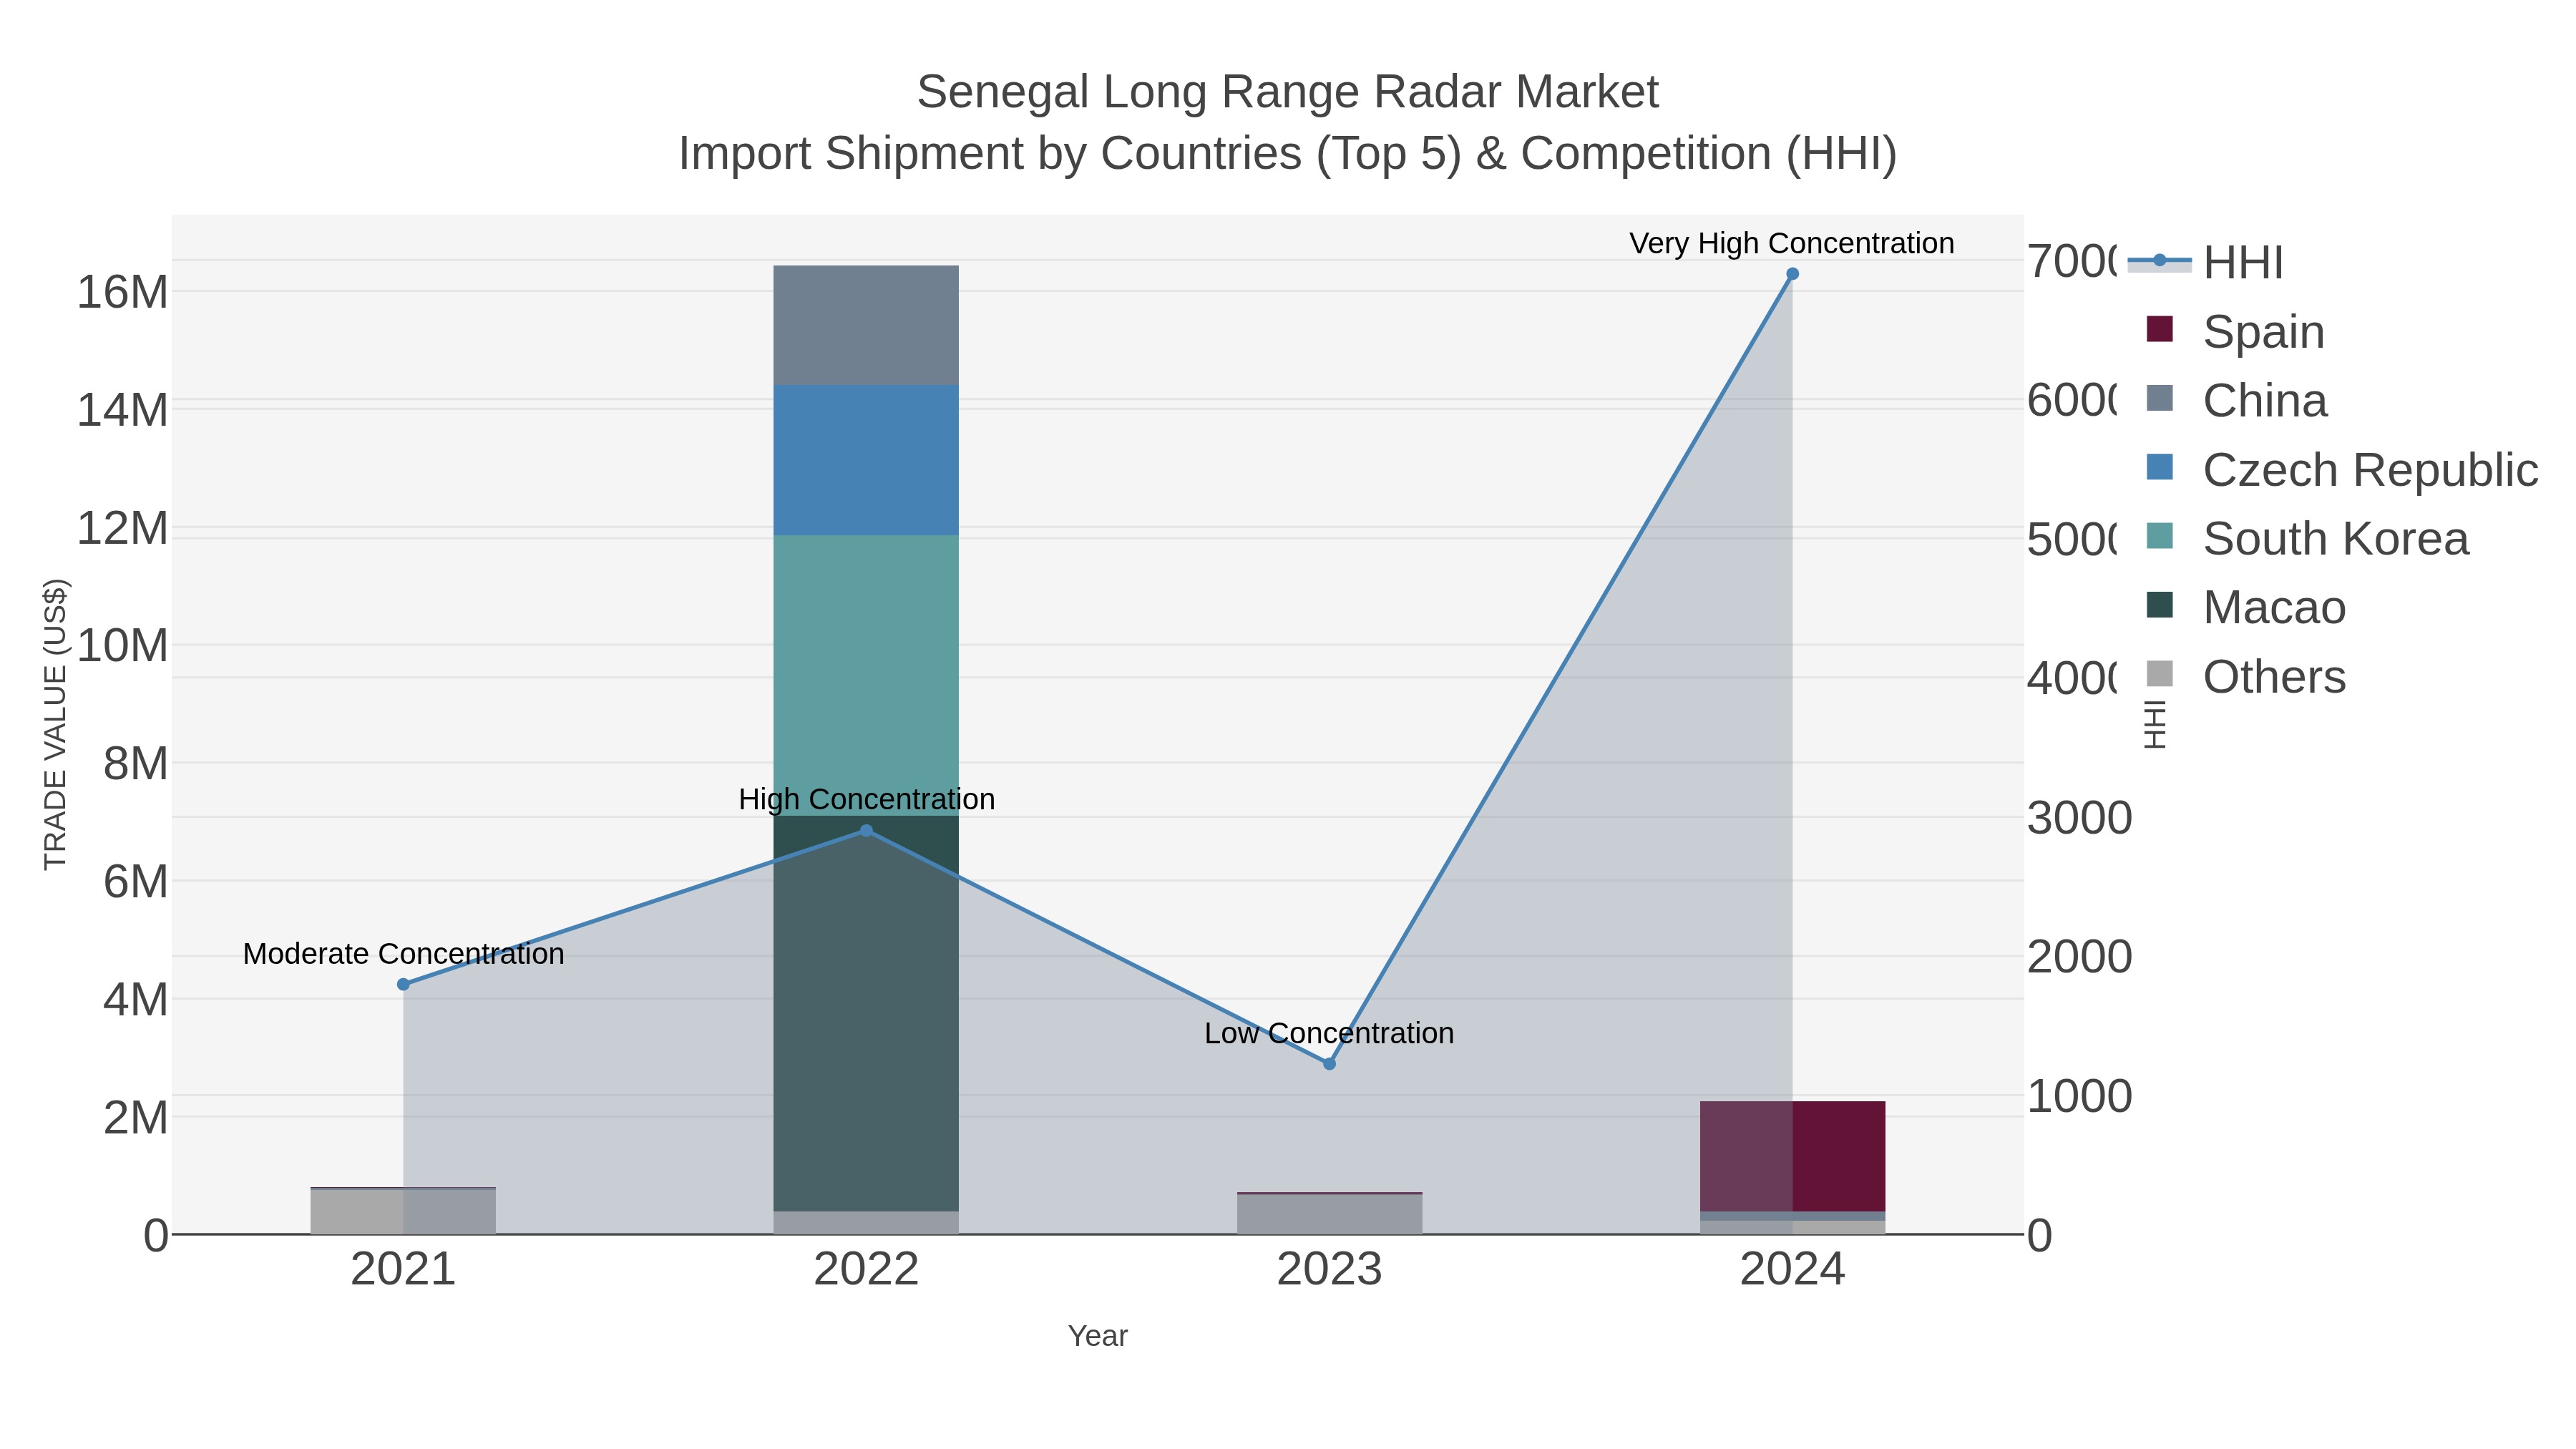Screen dimensions: 2576x1449
Task: Click the vertical 'HHI' right axis title
Action: coord(2155,724)
